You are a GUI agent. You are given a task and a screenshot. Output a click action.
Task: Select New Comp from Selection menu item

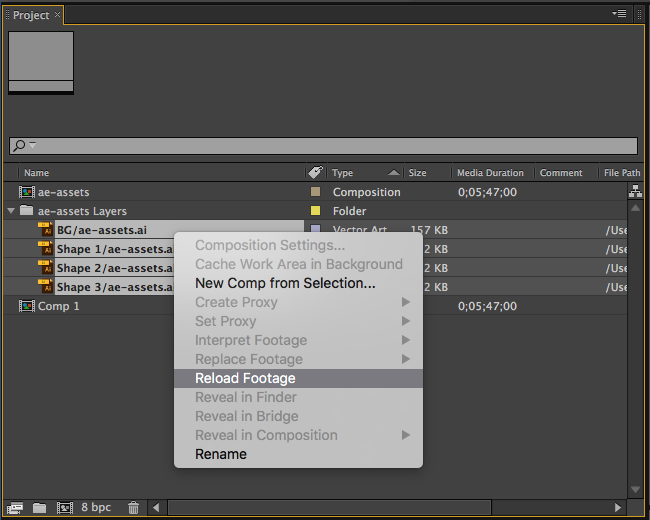(x=285, y=283)
